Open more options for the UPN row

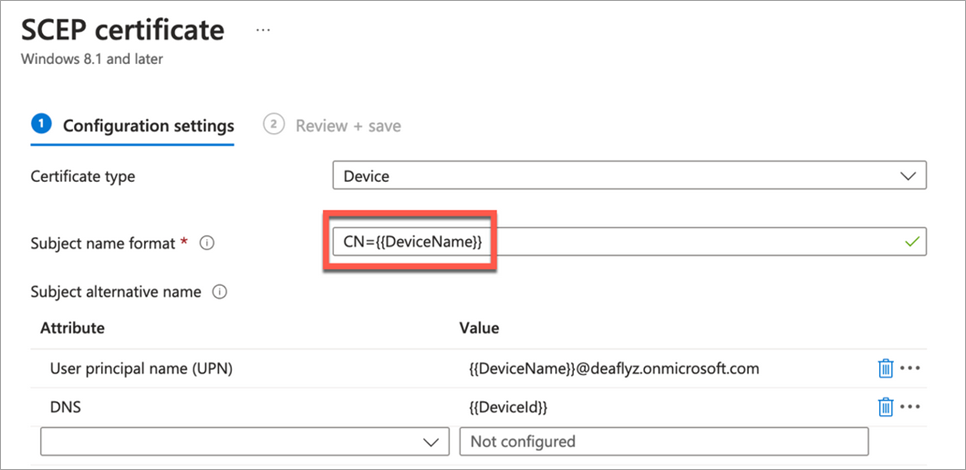(909, 368)
